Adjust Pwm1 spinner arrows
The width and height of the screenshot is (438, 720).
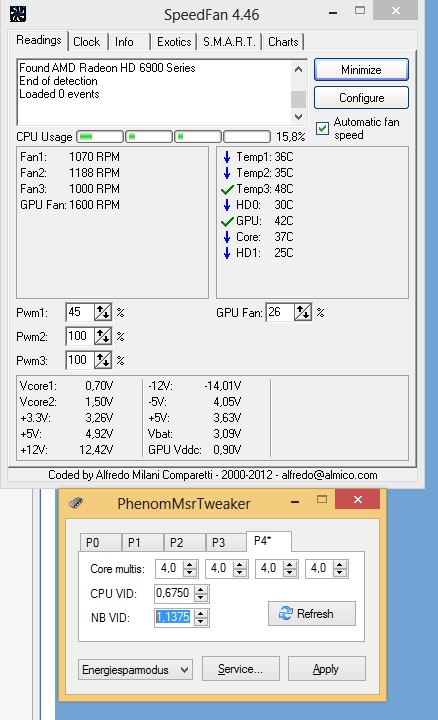click(x=103, y=313)
